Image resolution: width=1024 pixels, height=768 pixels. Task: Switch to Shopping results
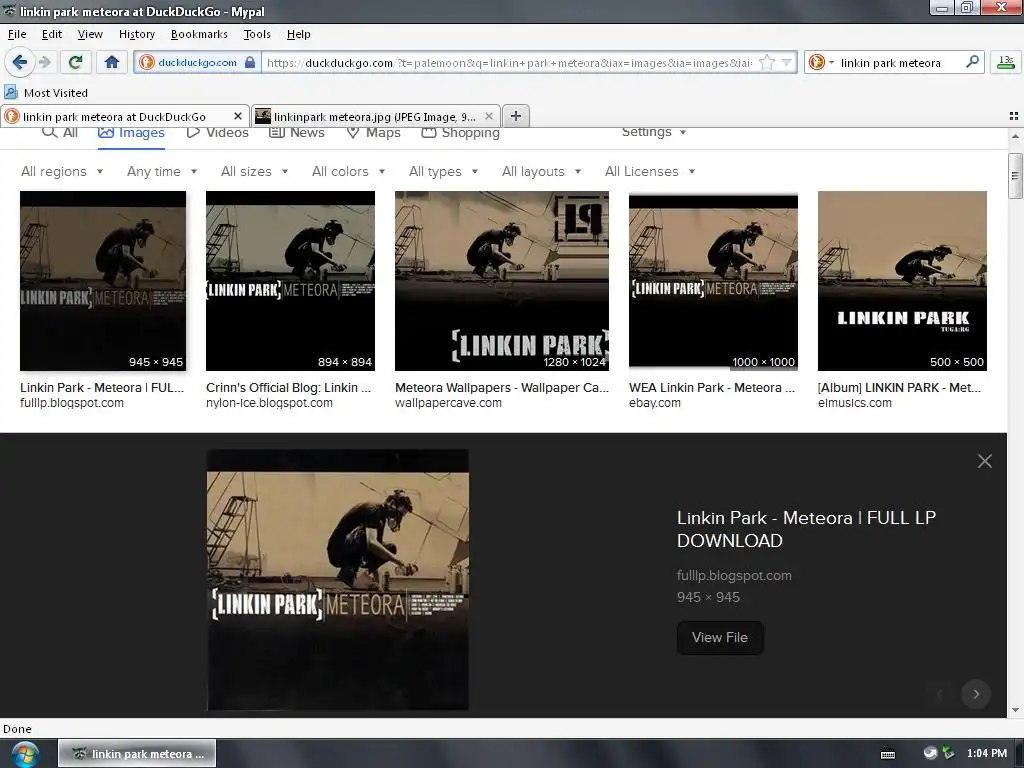tap(460, 133)
